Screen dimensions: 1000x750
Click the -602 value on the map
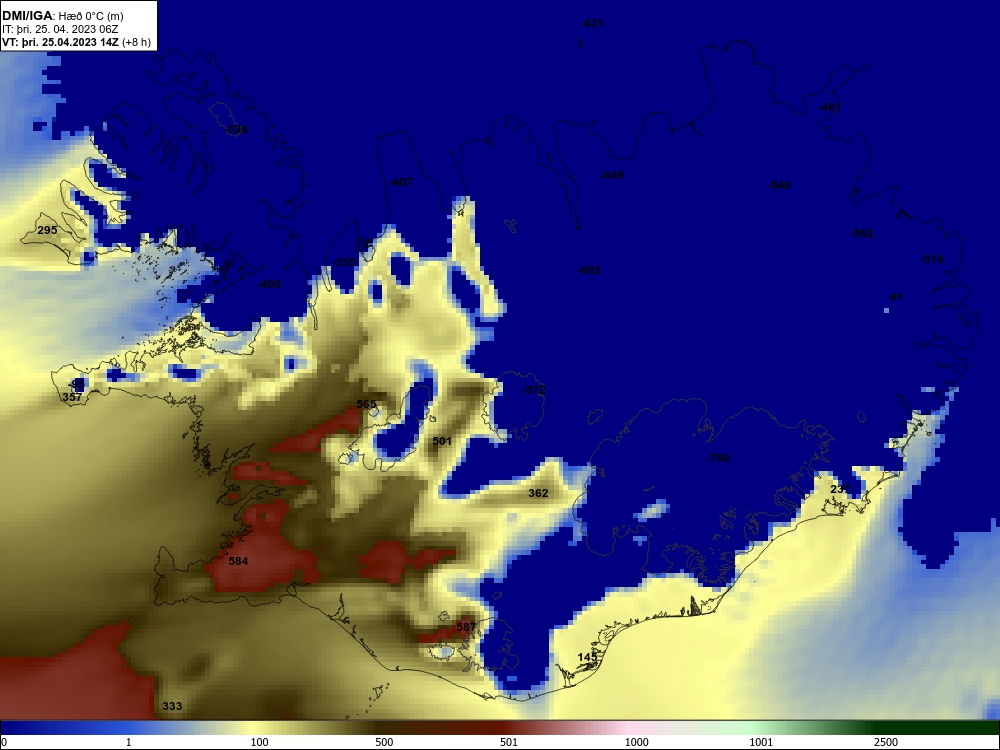pos(589,270)
